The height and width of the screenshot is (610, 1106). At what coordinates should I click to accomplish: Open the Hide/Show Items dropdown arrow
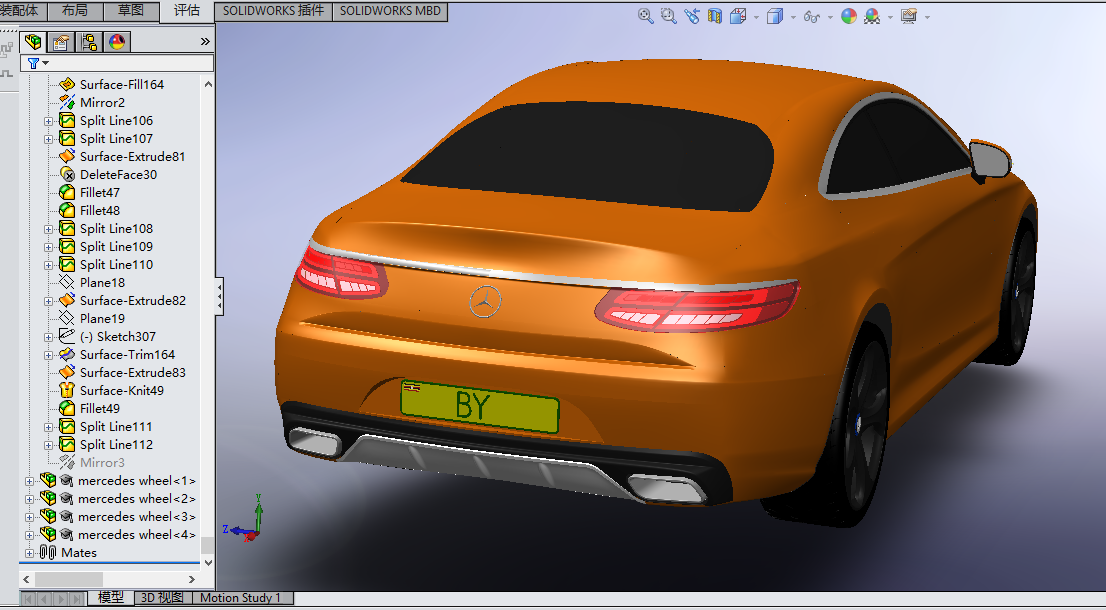[x=830, y=17]
